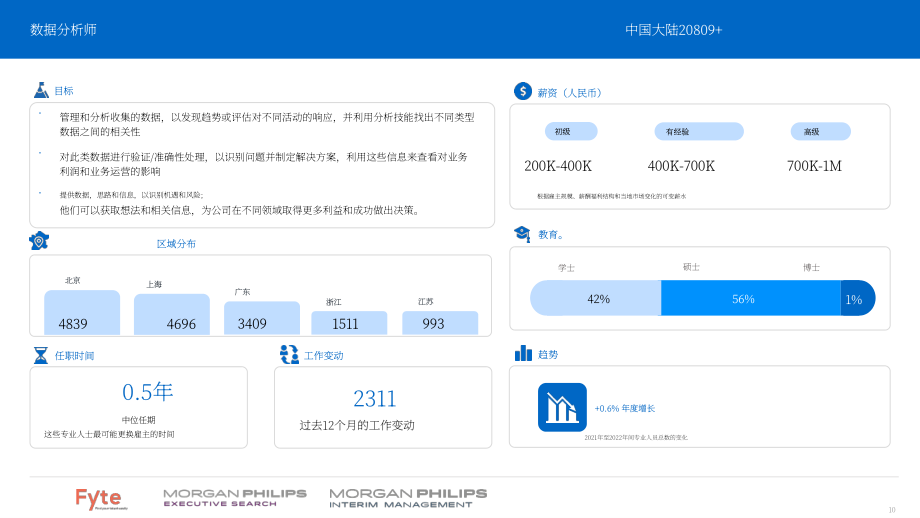Click the second bullet starting 对此类数据进行验证
The width and height of the screenshot is (920, 518).
coord(263,164)
